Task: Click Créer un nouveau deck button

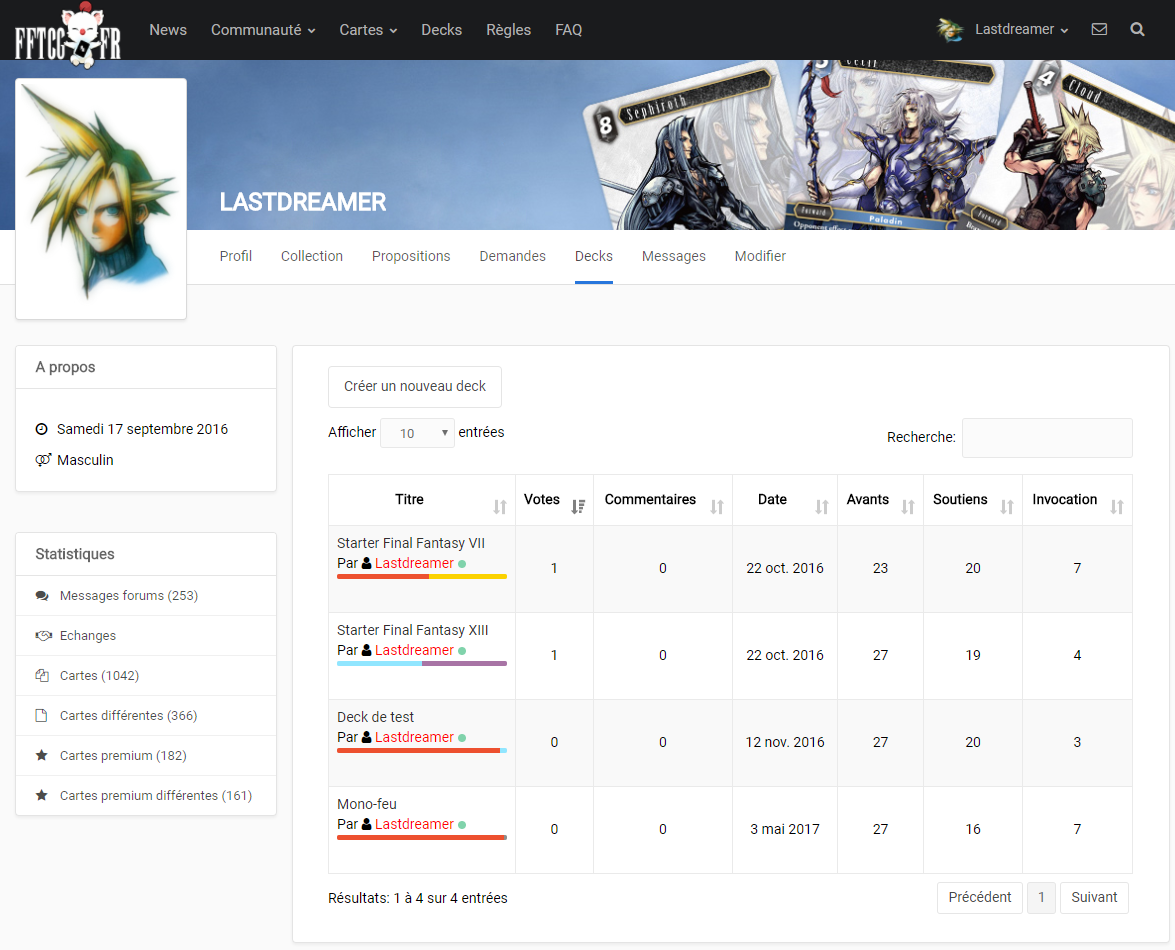Action: [x=414, y=387]
